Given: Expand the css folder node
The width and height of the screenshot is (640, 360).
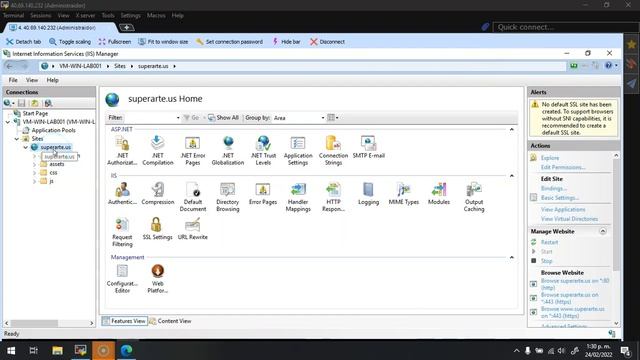Looking at the screenshot, I should 34,173.
